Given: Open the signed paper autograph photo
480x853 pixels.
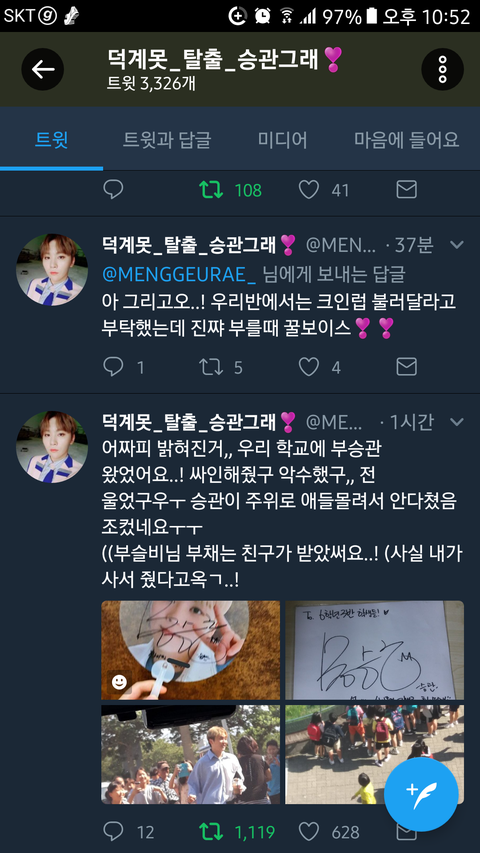Looking at the screenshot, I should 374,650.
